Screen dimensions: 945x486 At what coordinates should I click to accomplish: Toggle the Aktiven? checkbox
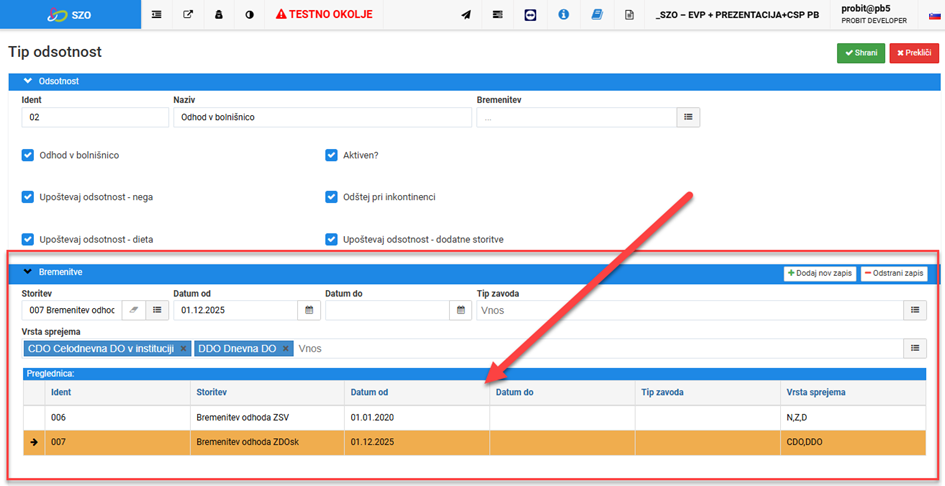point(331,155)
